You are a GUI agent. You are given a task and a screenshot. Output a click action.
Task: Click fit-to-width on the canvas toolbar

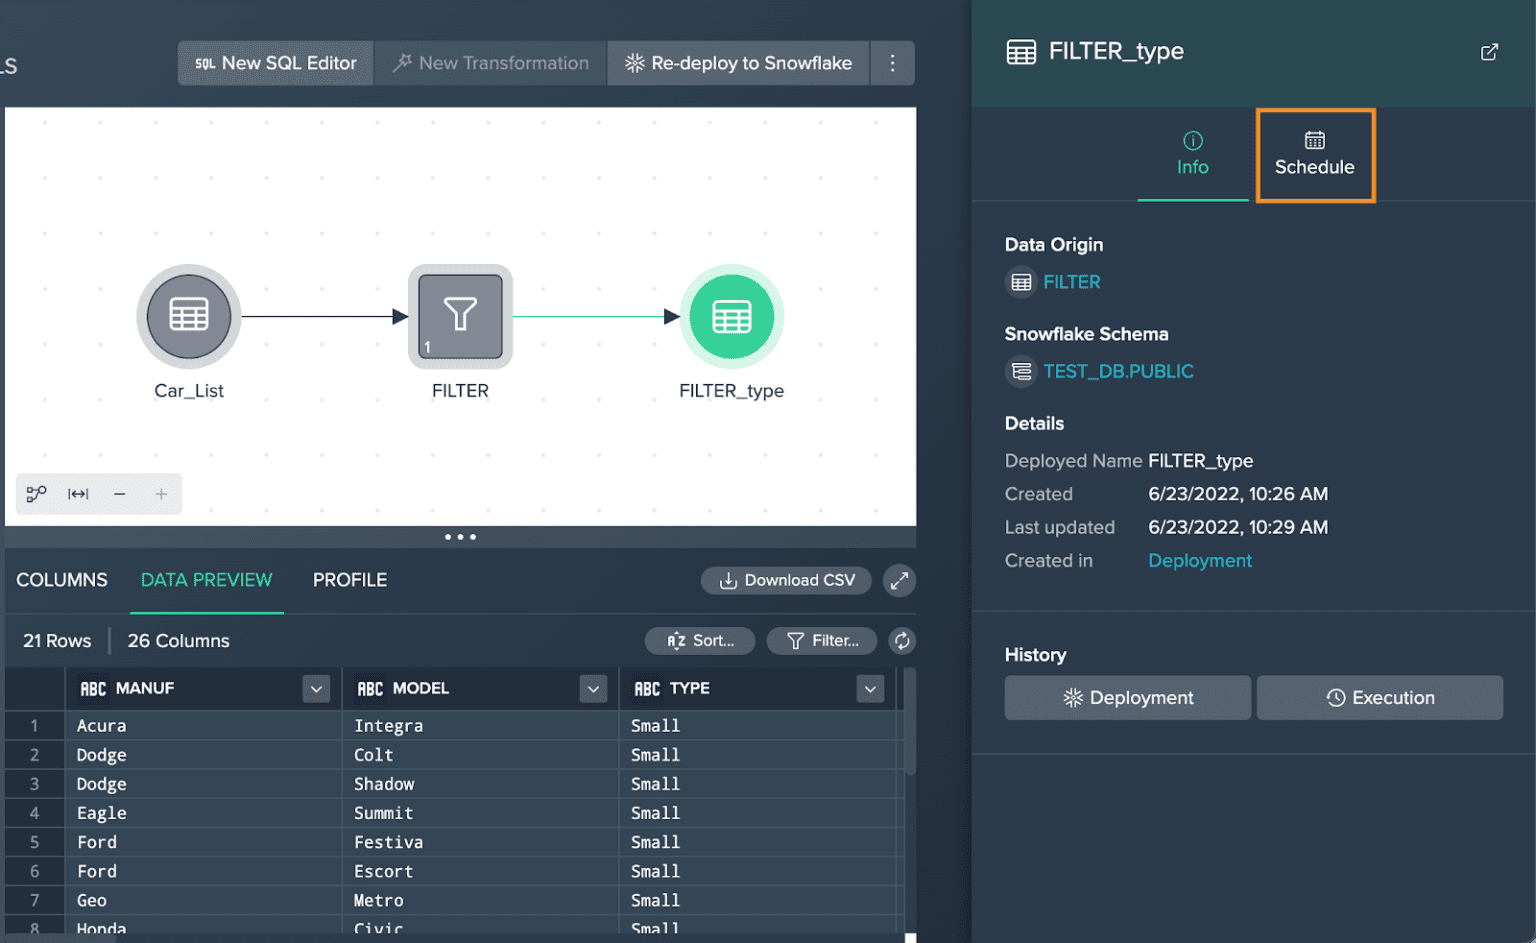(x=78, y=493)
